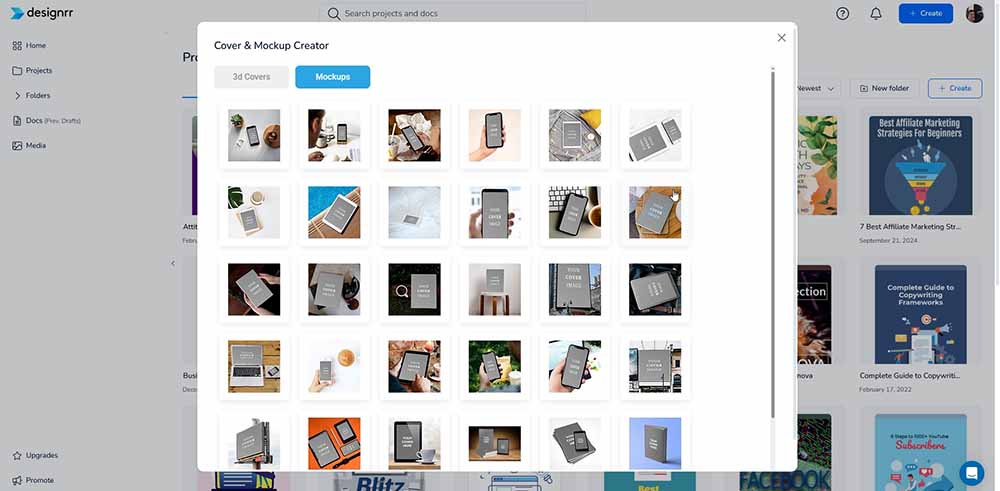Open Complete Guide to Copywriting Frameworks cover
Viewport: 1000px width, 491px height.
[920, 314]
